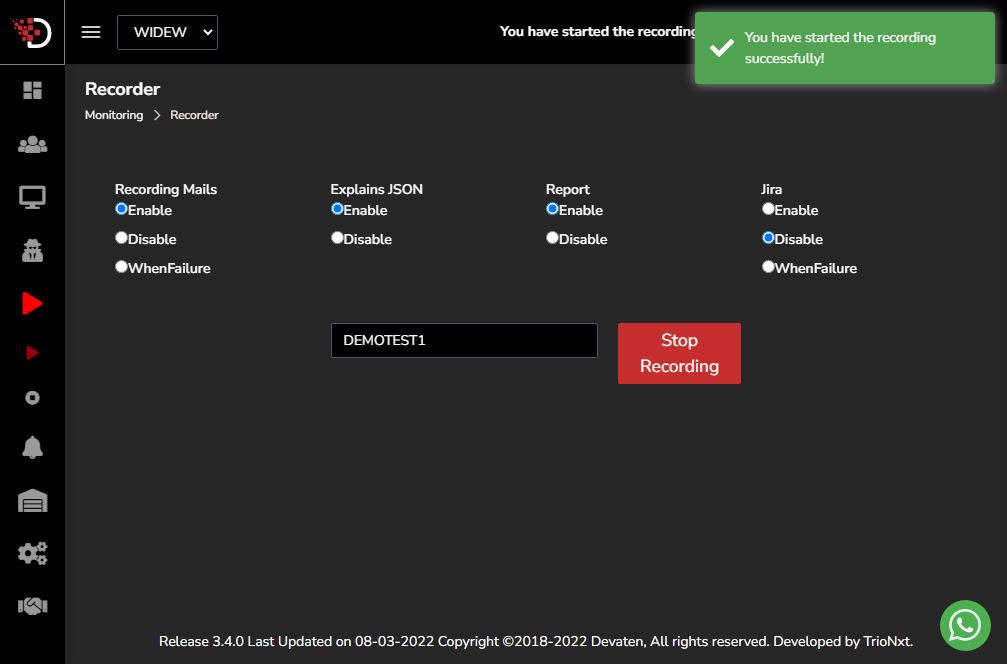Screen dimensions: 1007x664
Task: Open the Devaten logo home
Action: point(31,32)
